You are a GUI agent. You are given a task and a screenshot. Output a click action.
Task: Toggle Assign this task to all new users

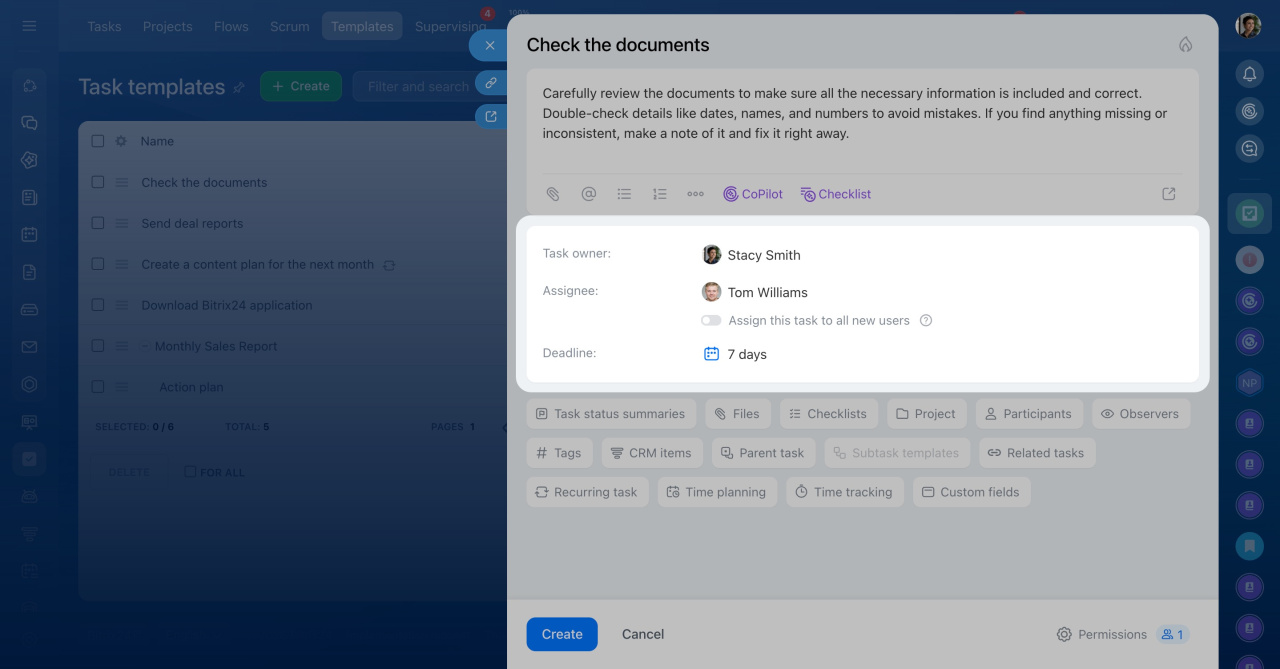tap(711, 321)
